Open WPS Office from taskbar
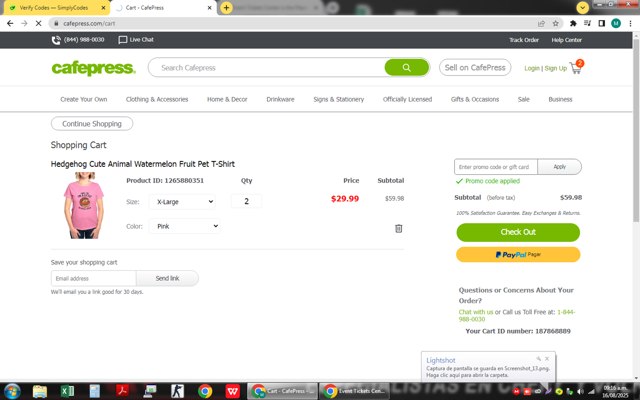640x400 pixels. (x=233, y=391)
